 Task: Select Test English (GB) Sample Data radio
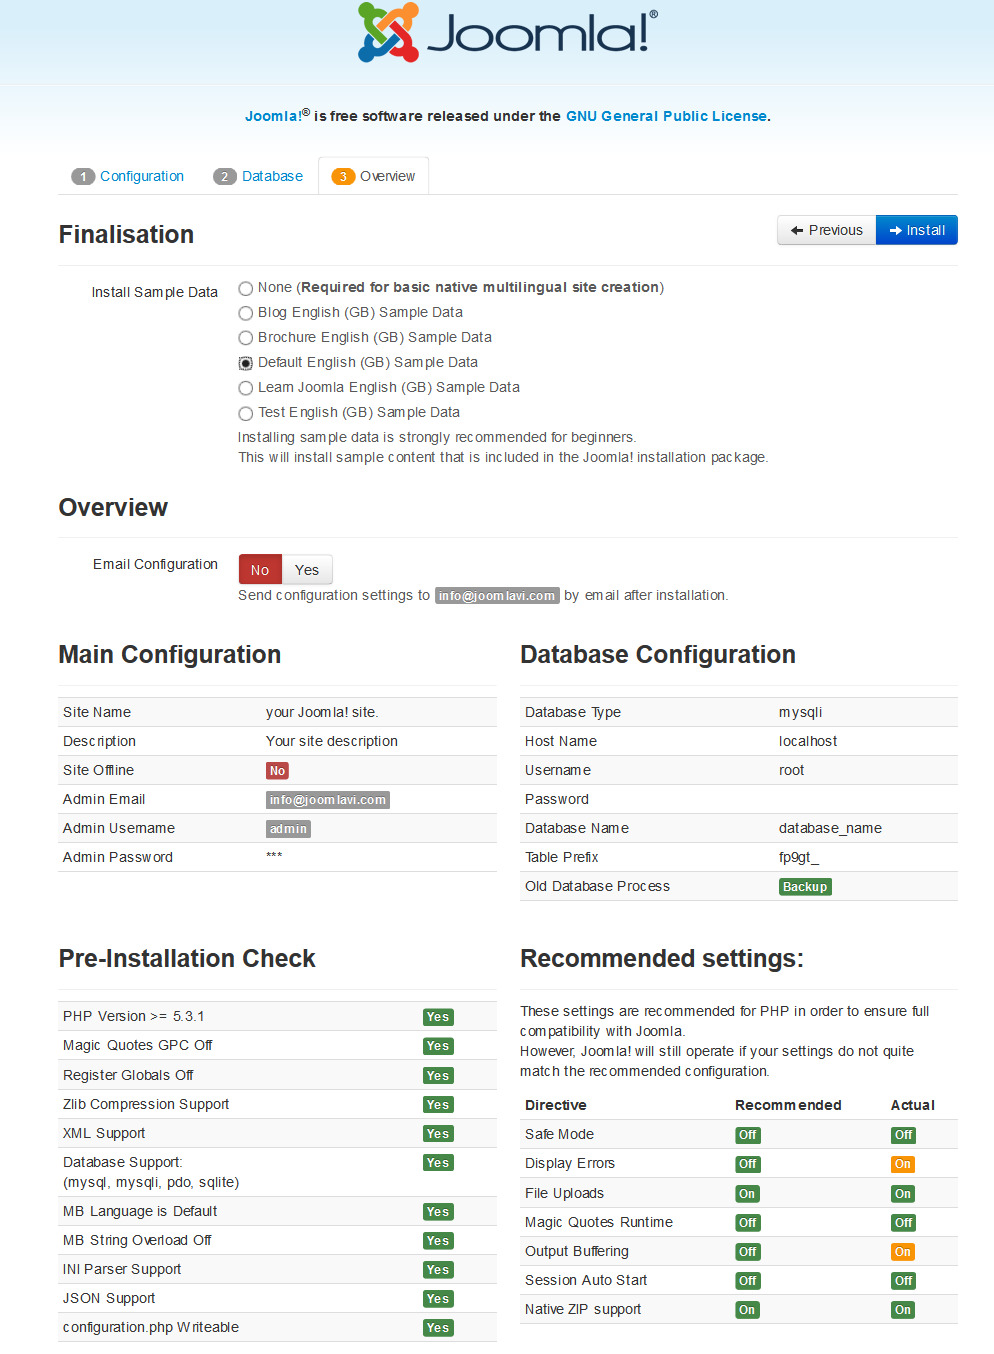coord(246,413)
